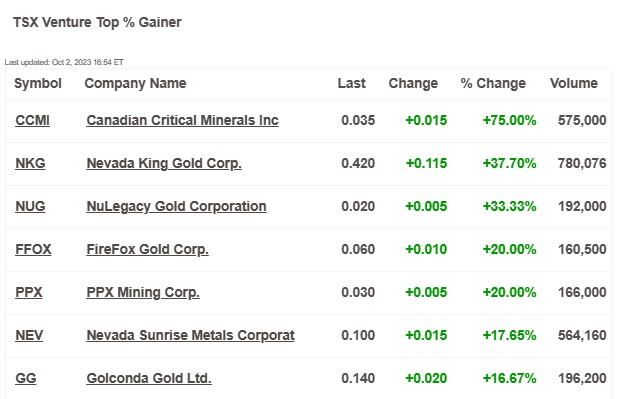Open Nevada King Gold Corp. page
The width and height of the screenshot is (639, 399).
(164, 163)
